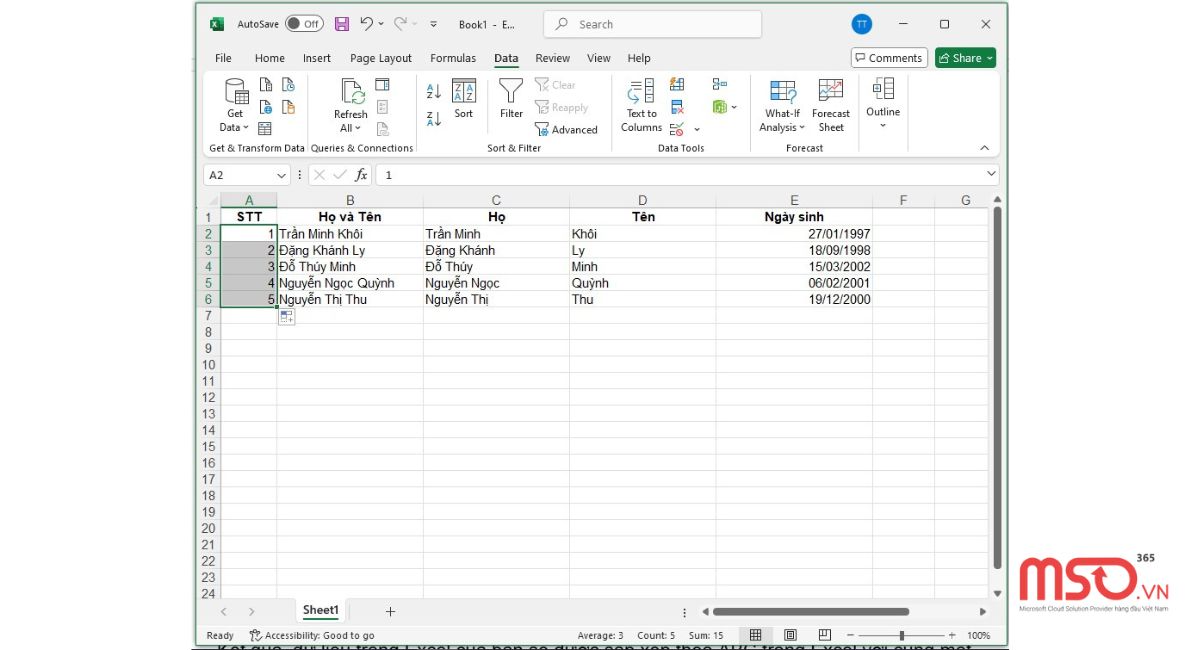Click zoom out minus button

[850, 635]
